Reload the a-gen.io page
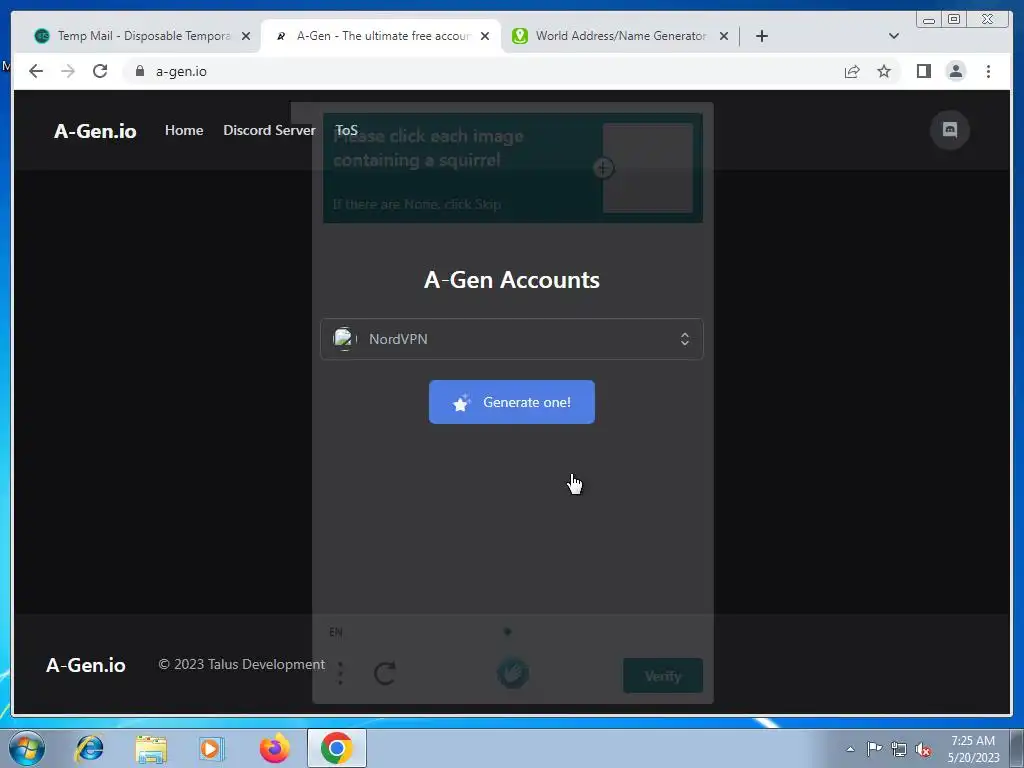The image size is (1024, 768). [100, 71]
